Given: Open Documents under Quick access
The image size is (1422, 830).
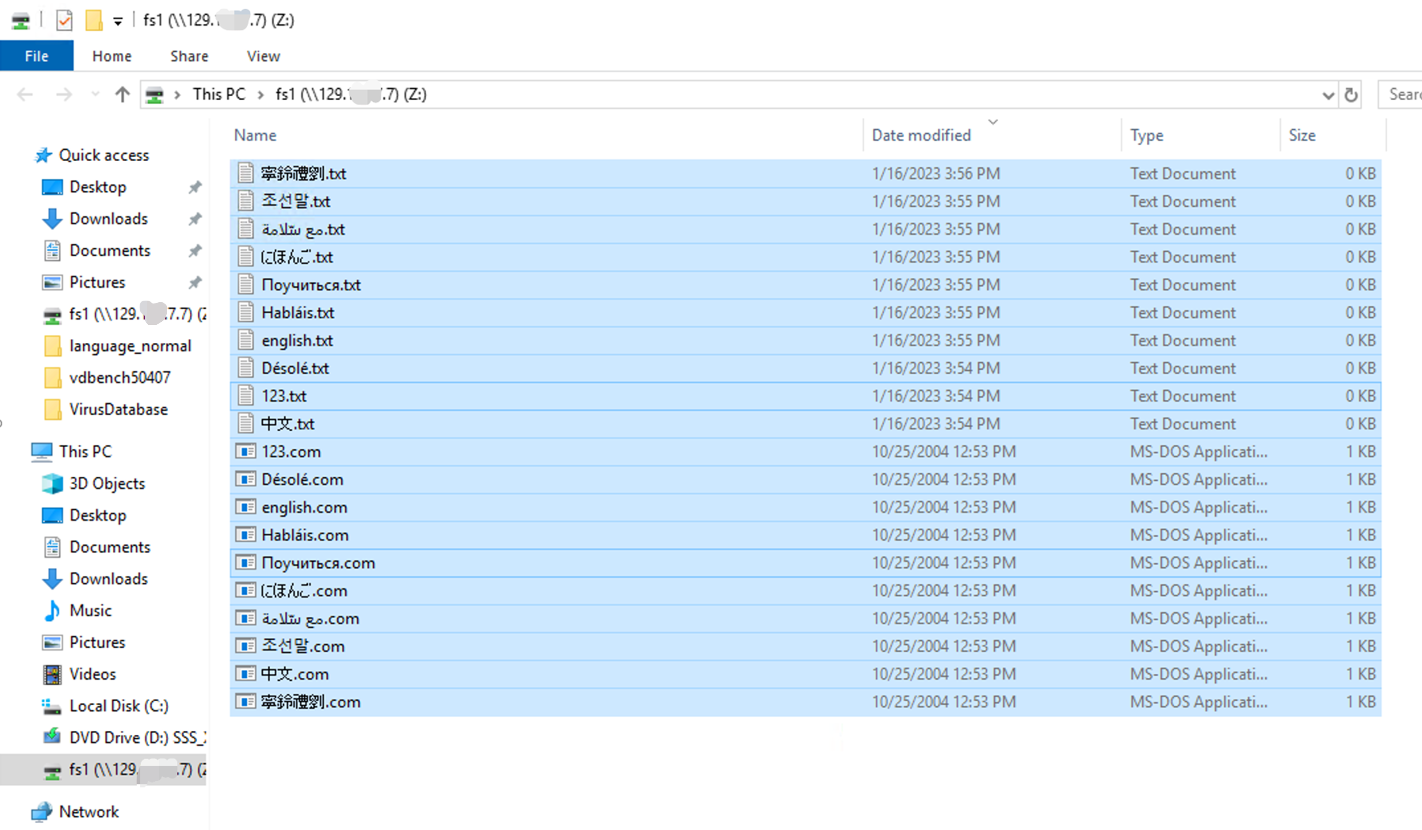Looking at the screenshot, I should point(109,251).
